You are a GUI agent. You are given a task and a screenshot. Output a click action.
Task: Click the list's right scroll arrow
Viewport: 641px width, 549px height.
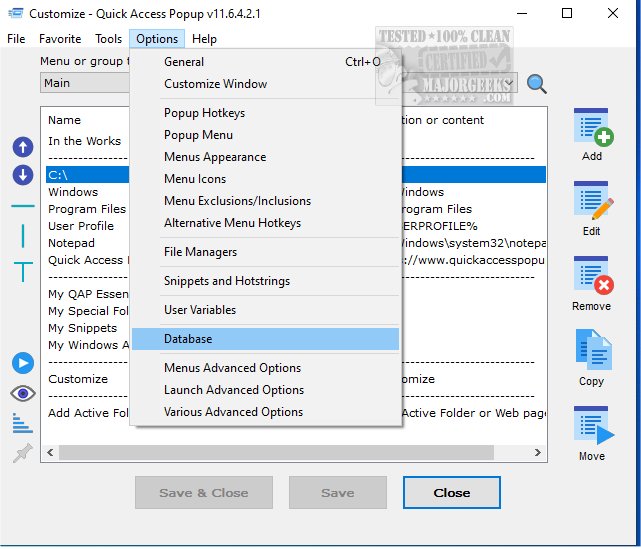(538, 453)
